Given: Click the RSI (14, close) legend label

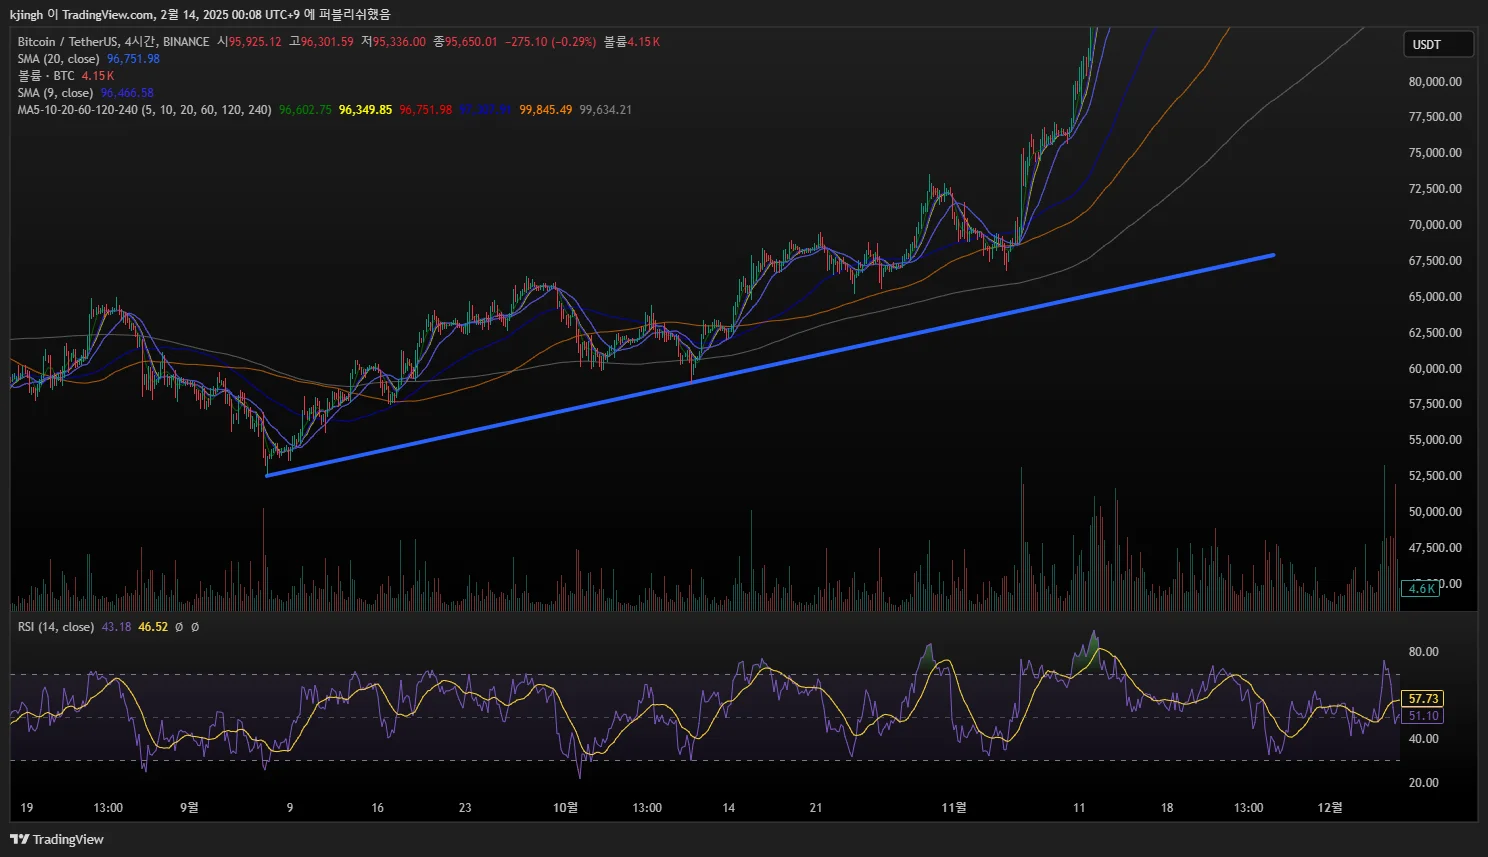Looking at the screenshot, I should [x=56, y=627].
